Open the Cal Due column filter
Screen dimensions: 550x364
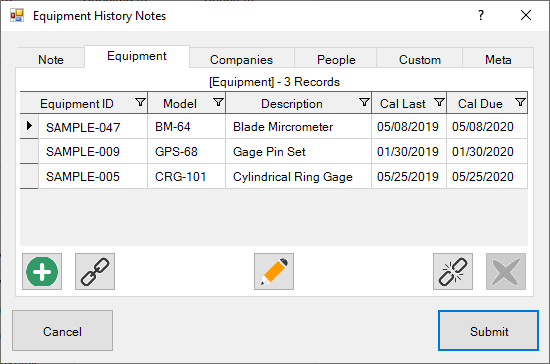click(x=520, y=102)
